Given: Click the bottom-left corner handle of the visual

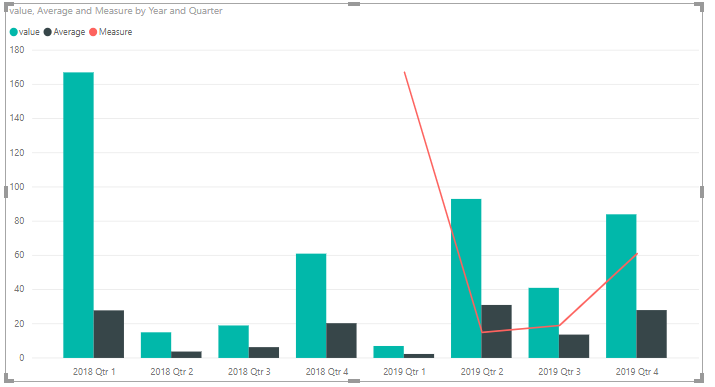Looking at the screenshot, I should (x=8, y=378).
